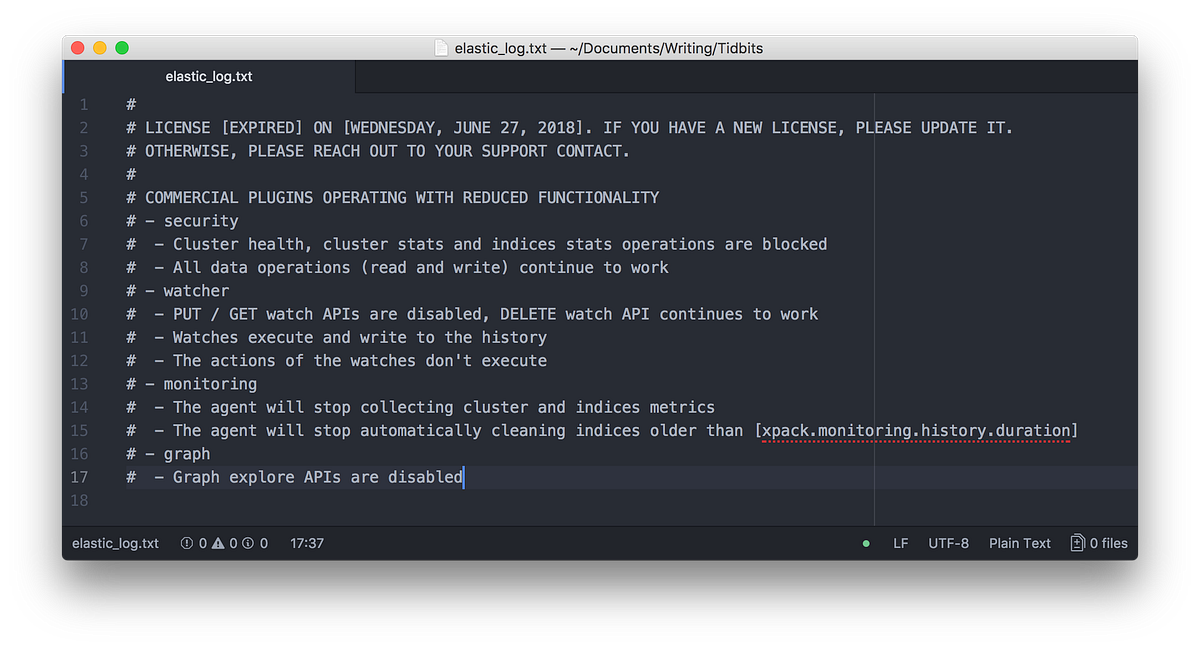The image size is (1200, 649).
Task: Click the info messages icon in status bar
Action: (x=248, y=543)
